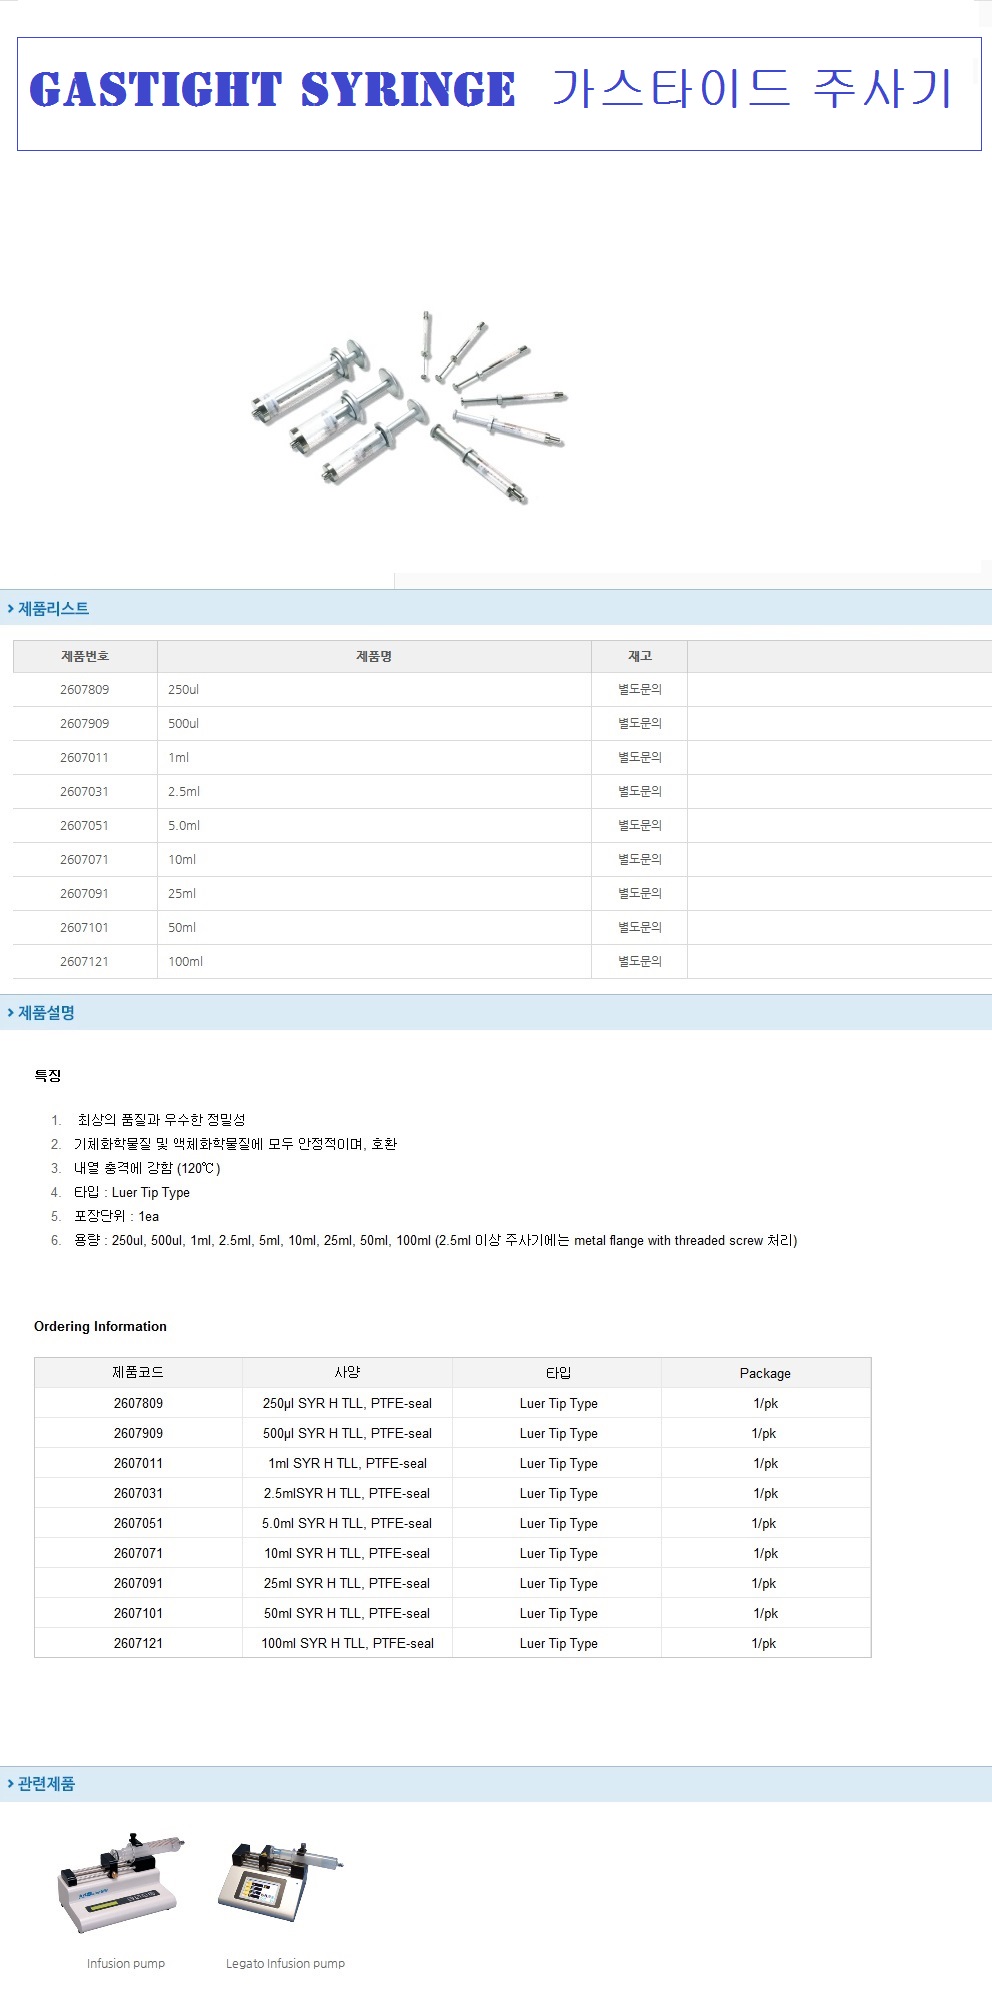Screen dimensions: 992x1995
Task: Click the Package column header
Action: pos(765,1373)
